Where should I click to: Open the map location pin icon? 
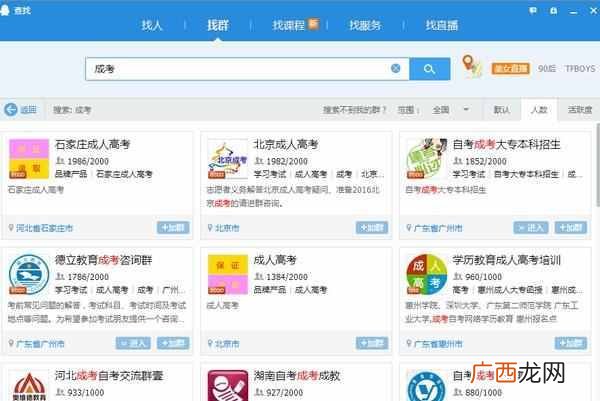(471, 66)
